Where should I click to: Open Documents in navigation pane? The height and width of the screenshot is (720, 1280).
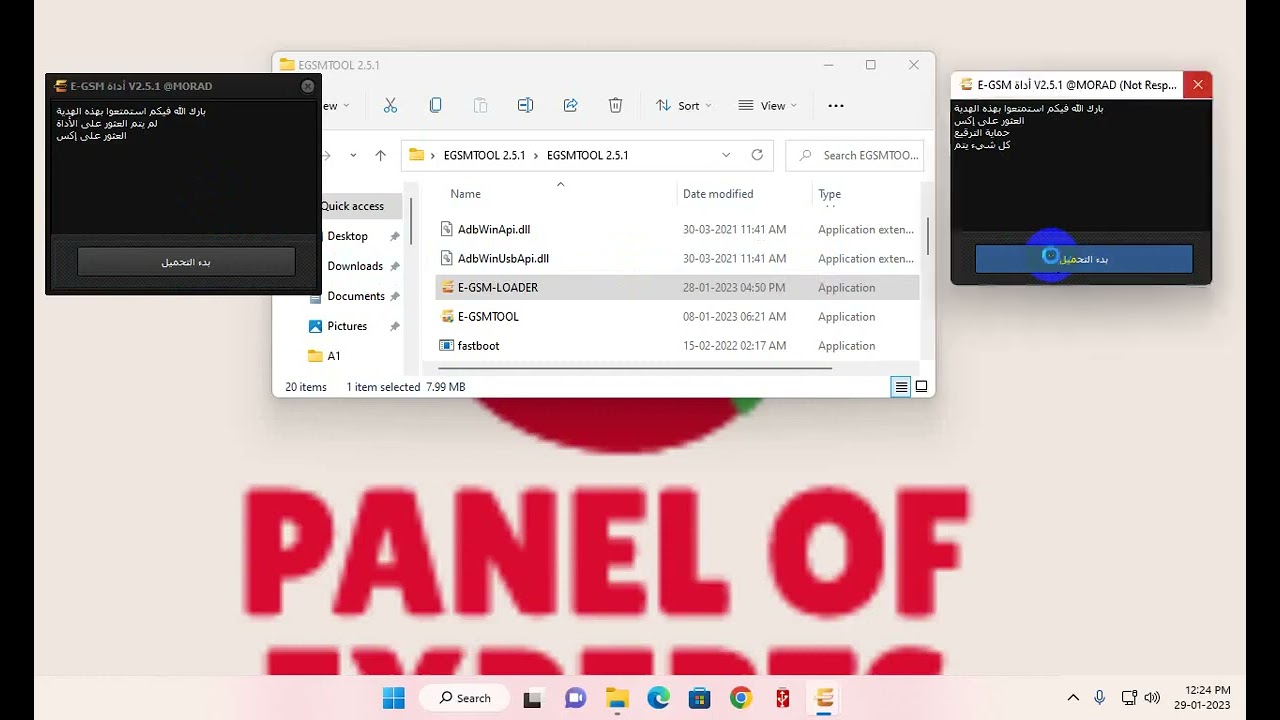[x=356, y=296]
